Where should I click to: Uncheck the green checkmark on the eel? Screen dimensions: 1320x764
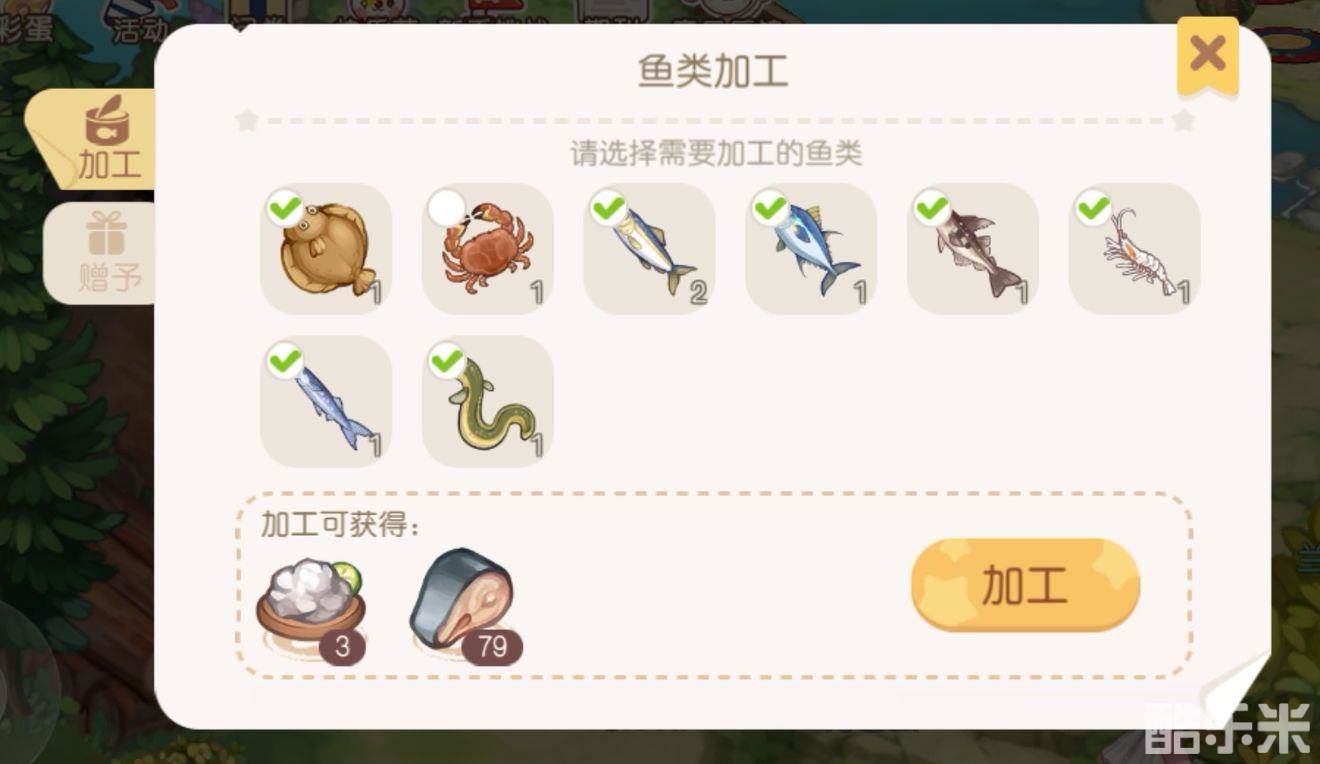[447, 362]
